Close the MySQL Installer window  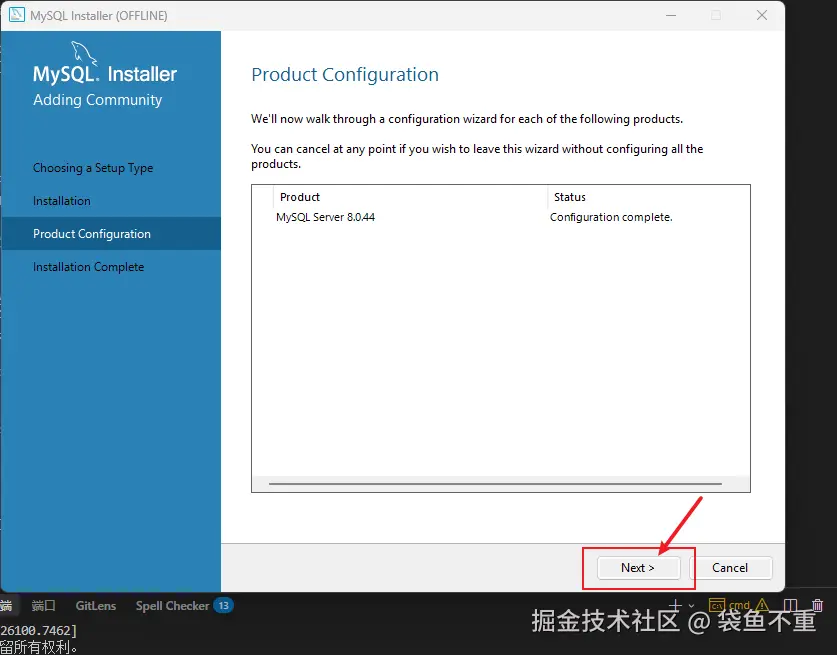[762, 15]
